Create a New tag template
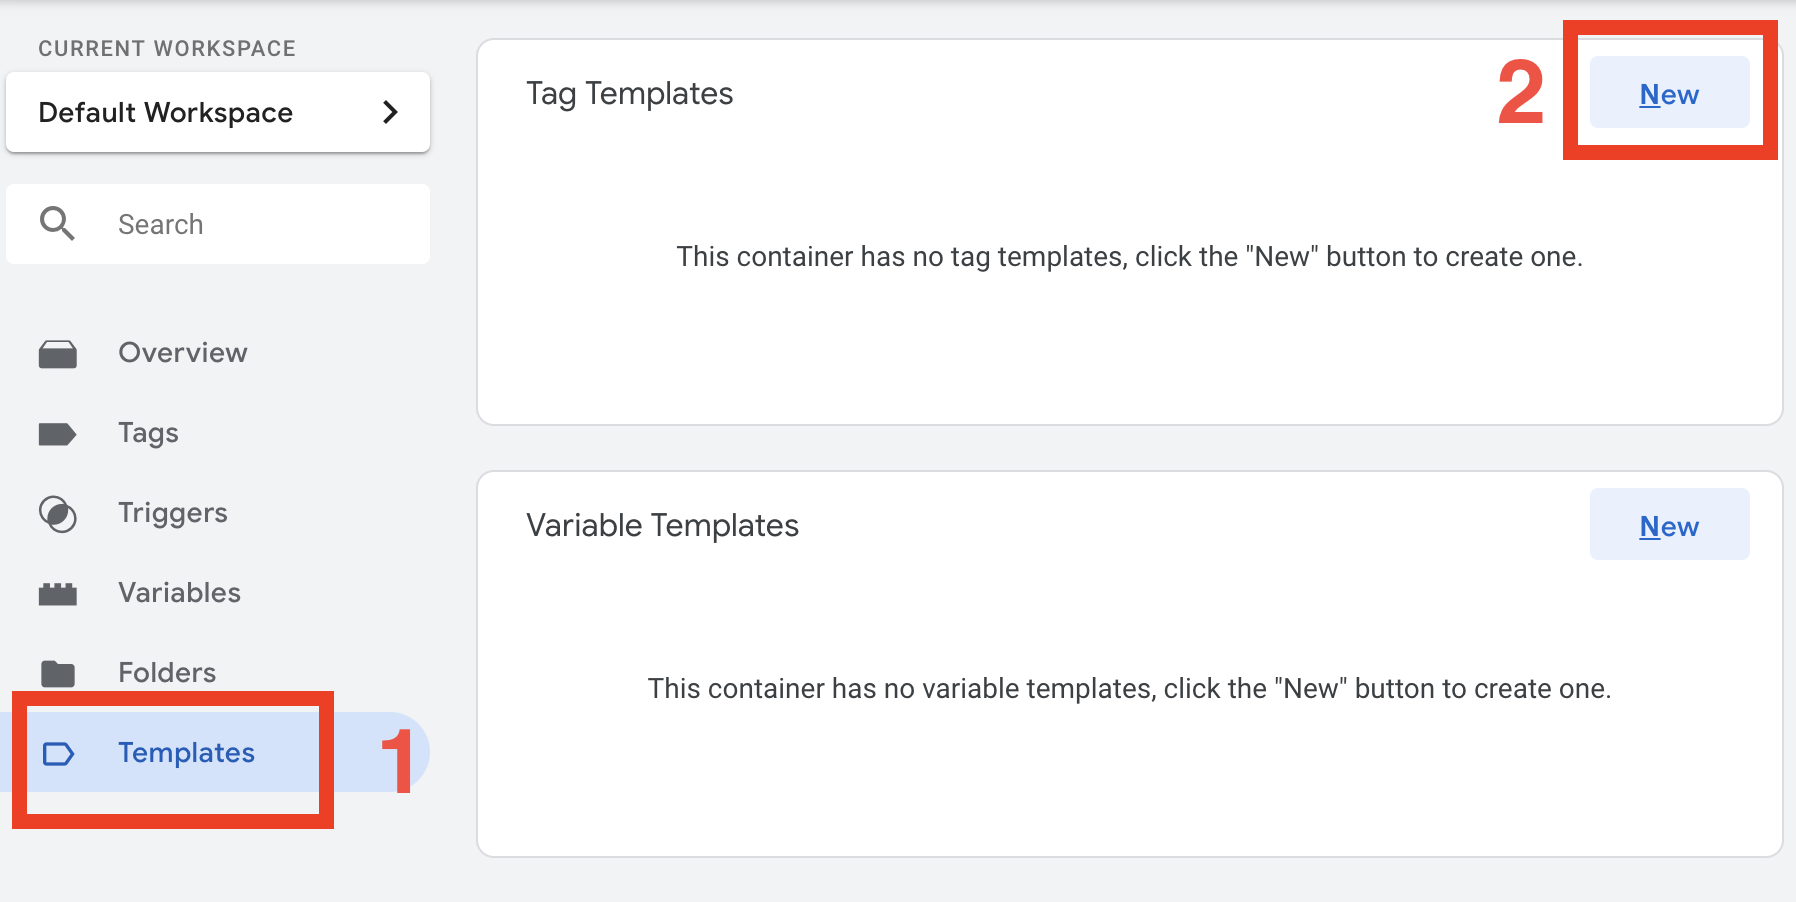The height and width of the screenshot is (902, 1796). point(1669,94)
